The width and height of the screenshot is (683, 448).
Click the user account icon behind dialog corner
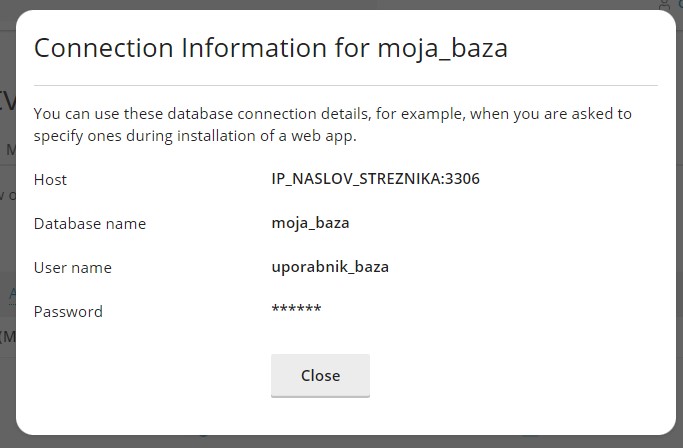665,5
